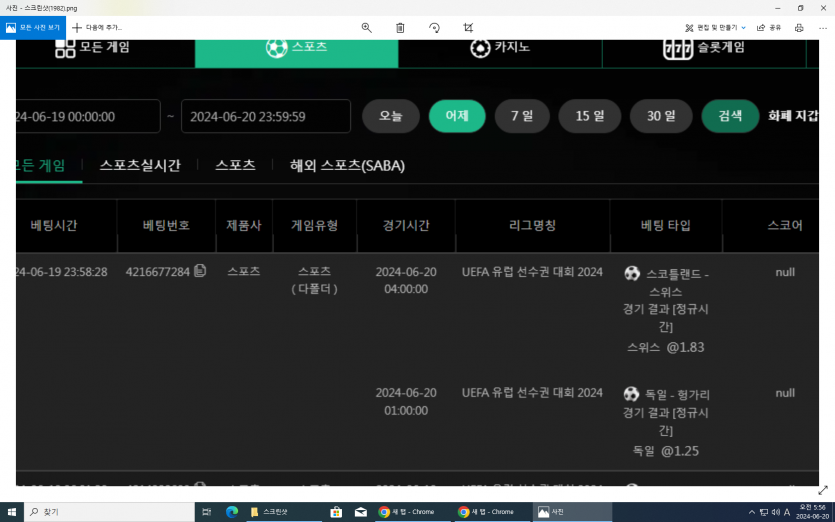Click the 공유 share button

tap(769, 28)
